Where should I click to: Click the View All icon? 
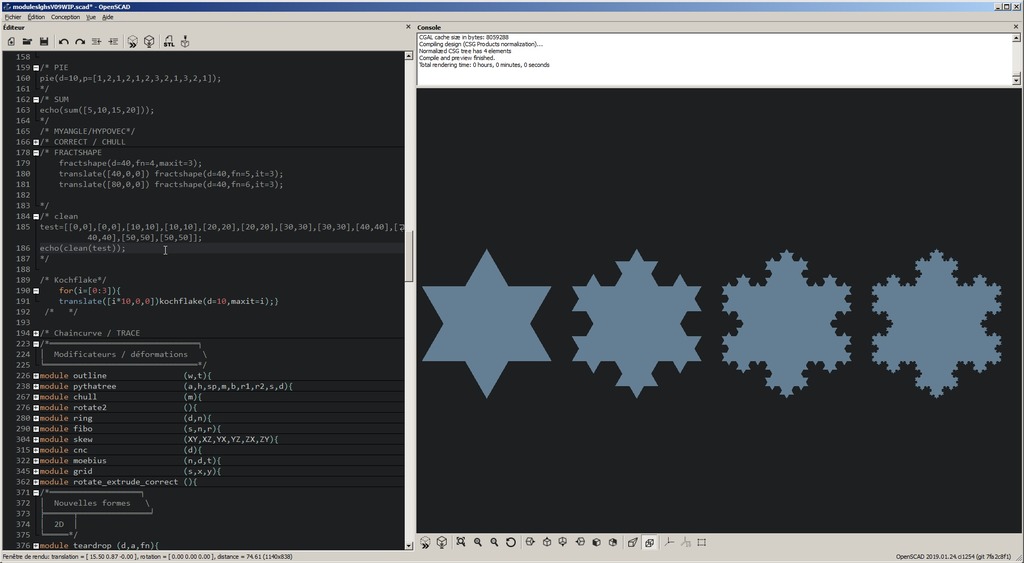click(461, 542)
